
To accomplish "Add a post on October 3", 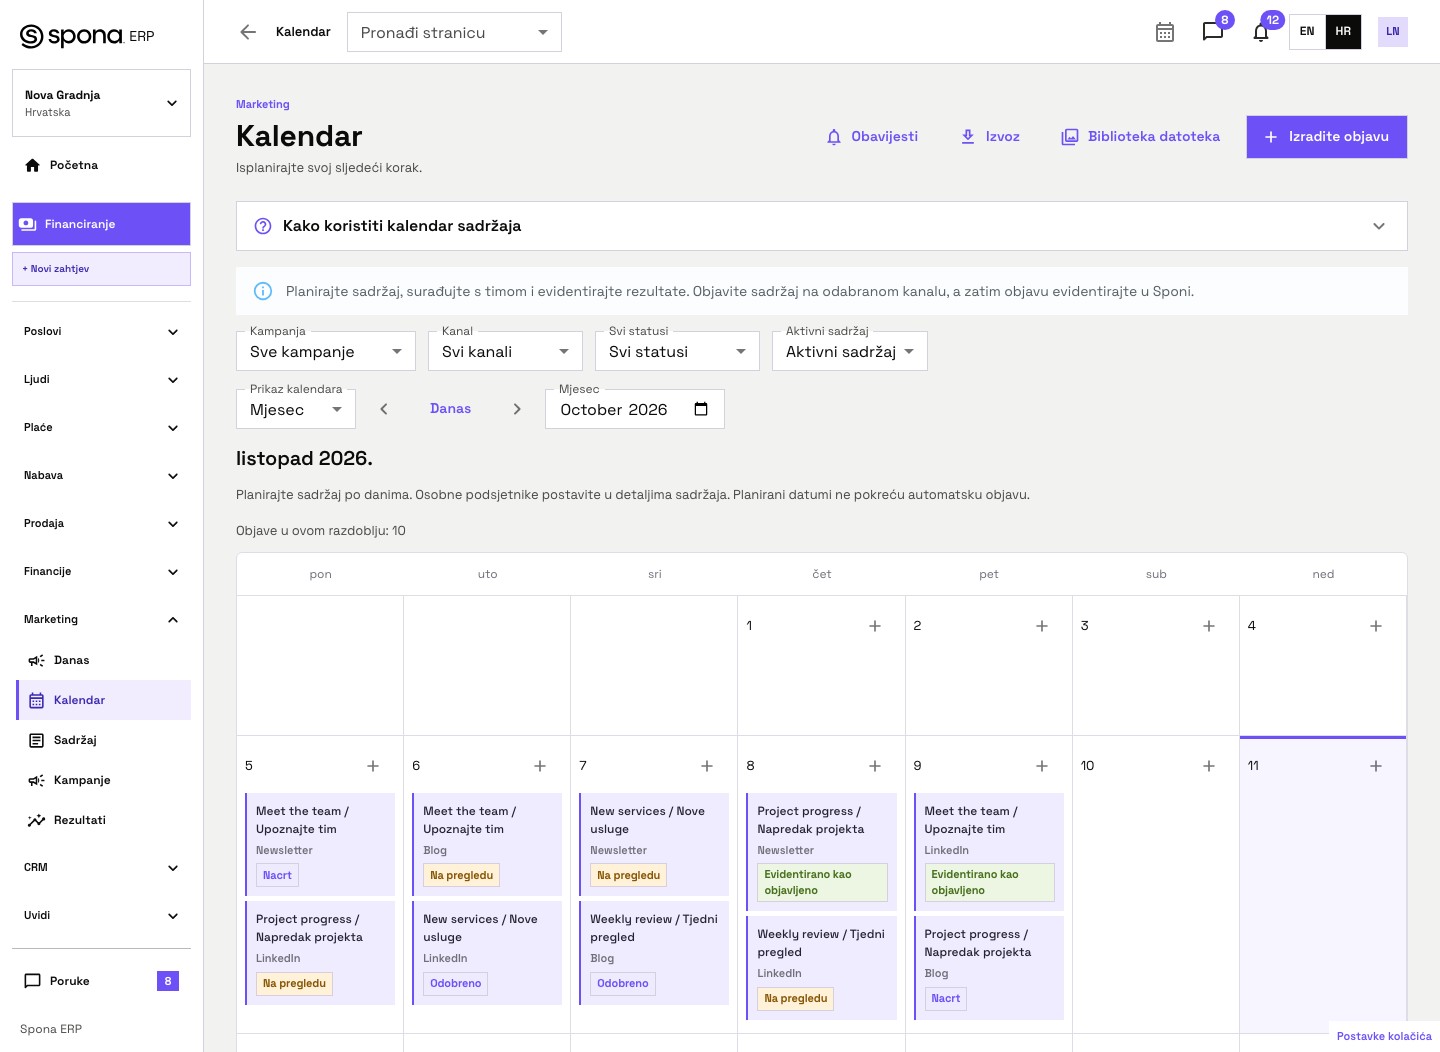I will click(1209, 626).
